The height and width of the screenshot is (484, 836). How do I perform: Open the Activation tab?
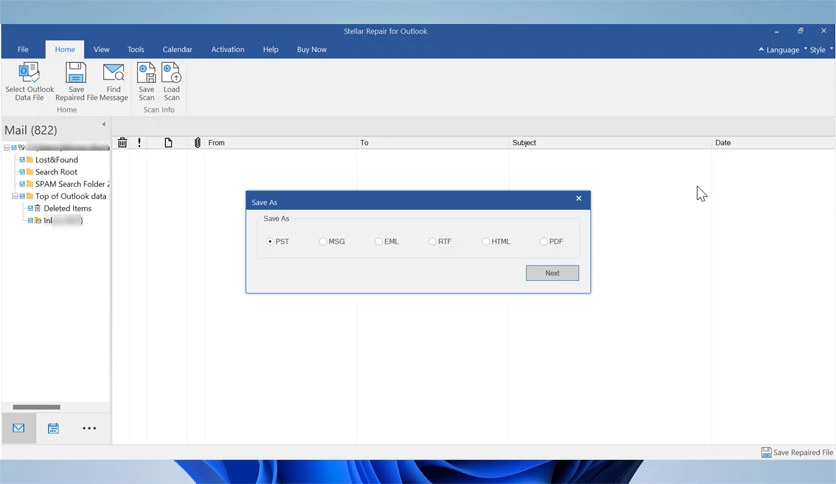click(x=228, y=49)
